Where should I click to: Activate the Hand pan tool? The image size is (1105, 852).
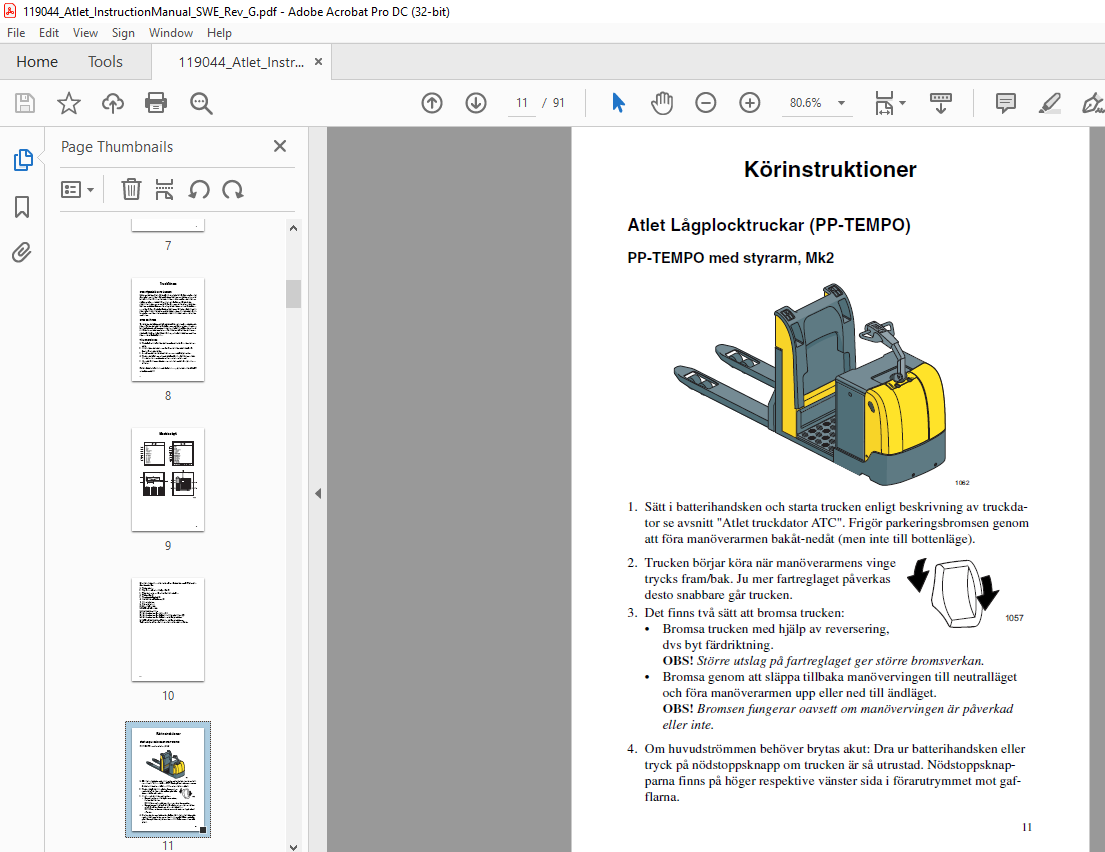click(662, 103)
